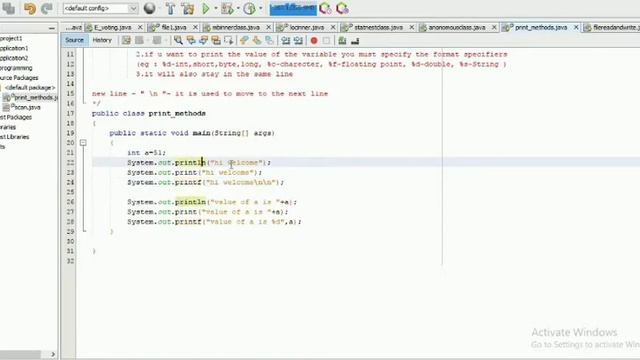The height and width of the screenshot is (360, 640).
Task: Shift the line left
Action: click(286, 40)
